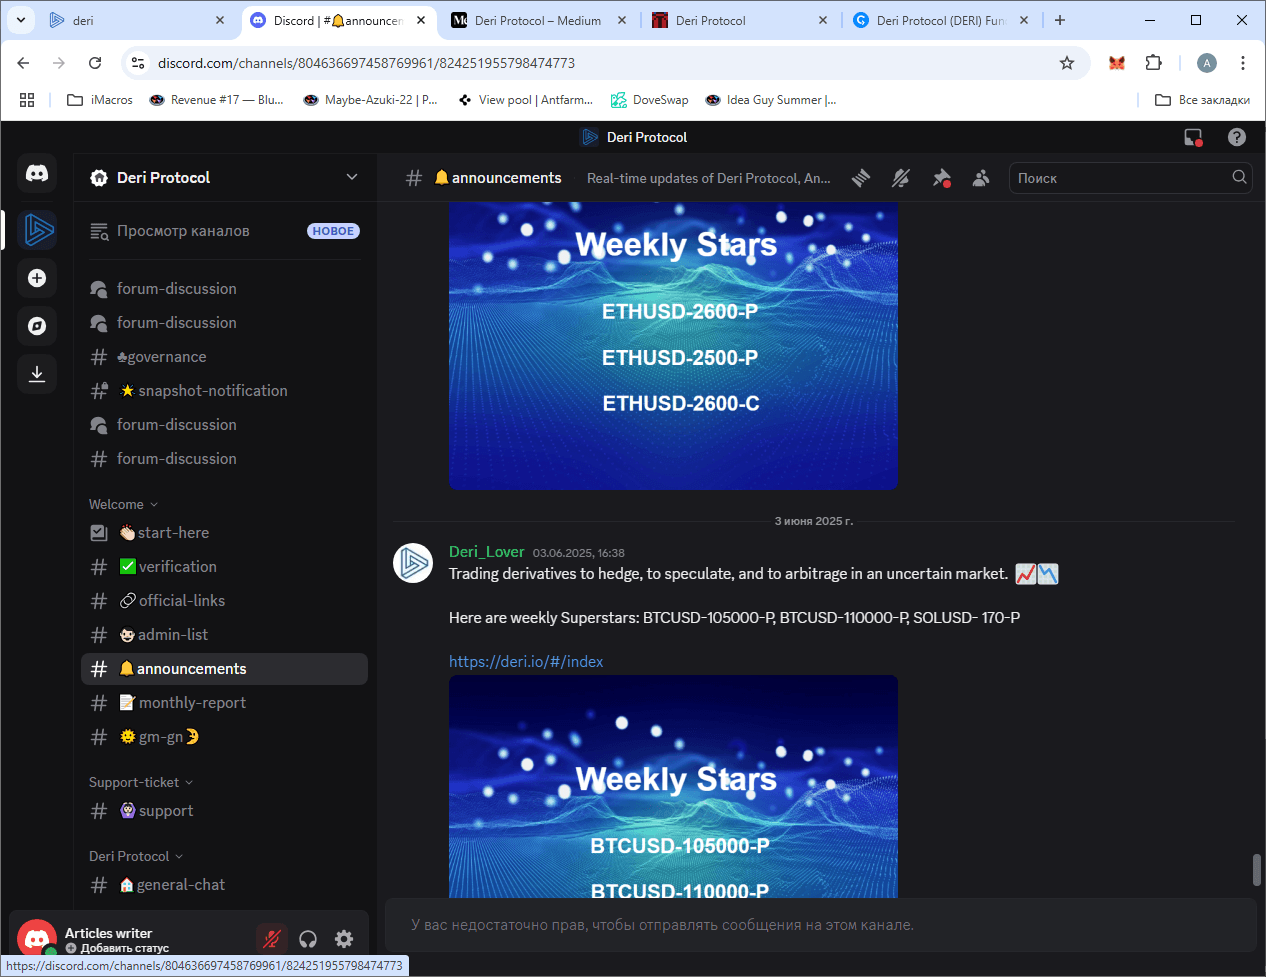Image resolution: width=1266 pixels, height=977 pixels.
Task: Add a server with the plus icon
Action: (37, 278)
